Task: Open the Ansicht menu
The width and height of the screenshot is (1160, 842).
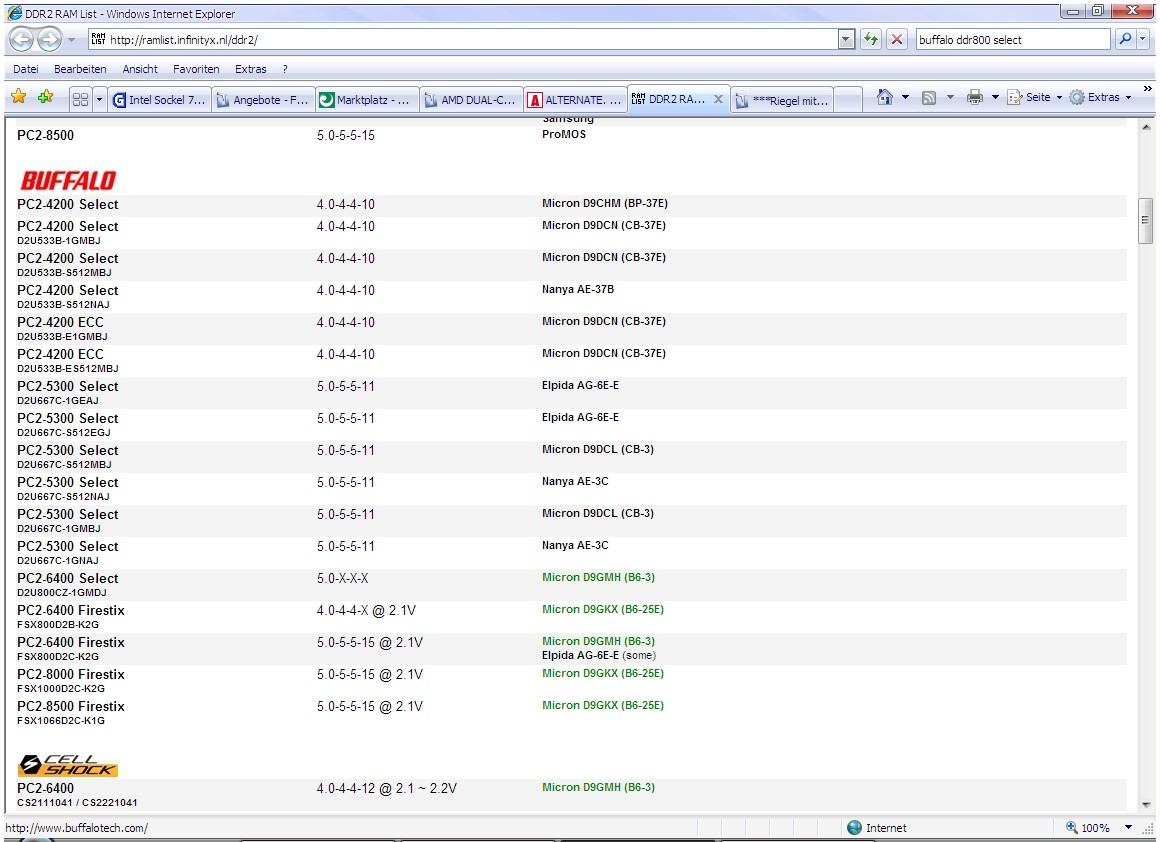Action: pos(140,69)
